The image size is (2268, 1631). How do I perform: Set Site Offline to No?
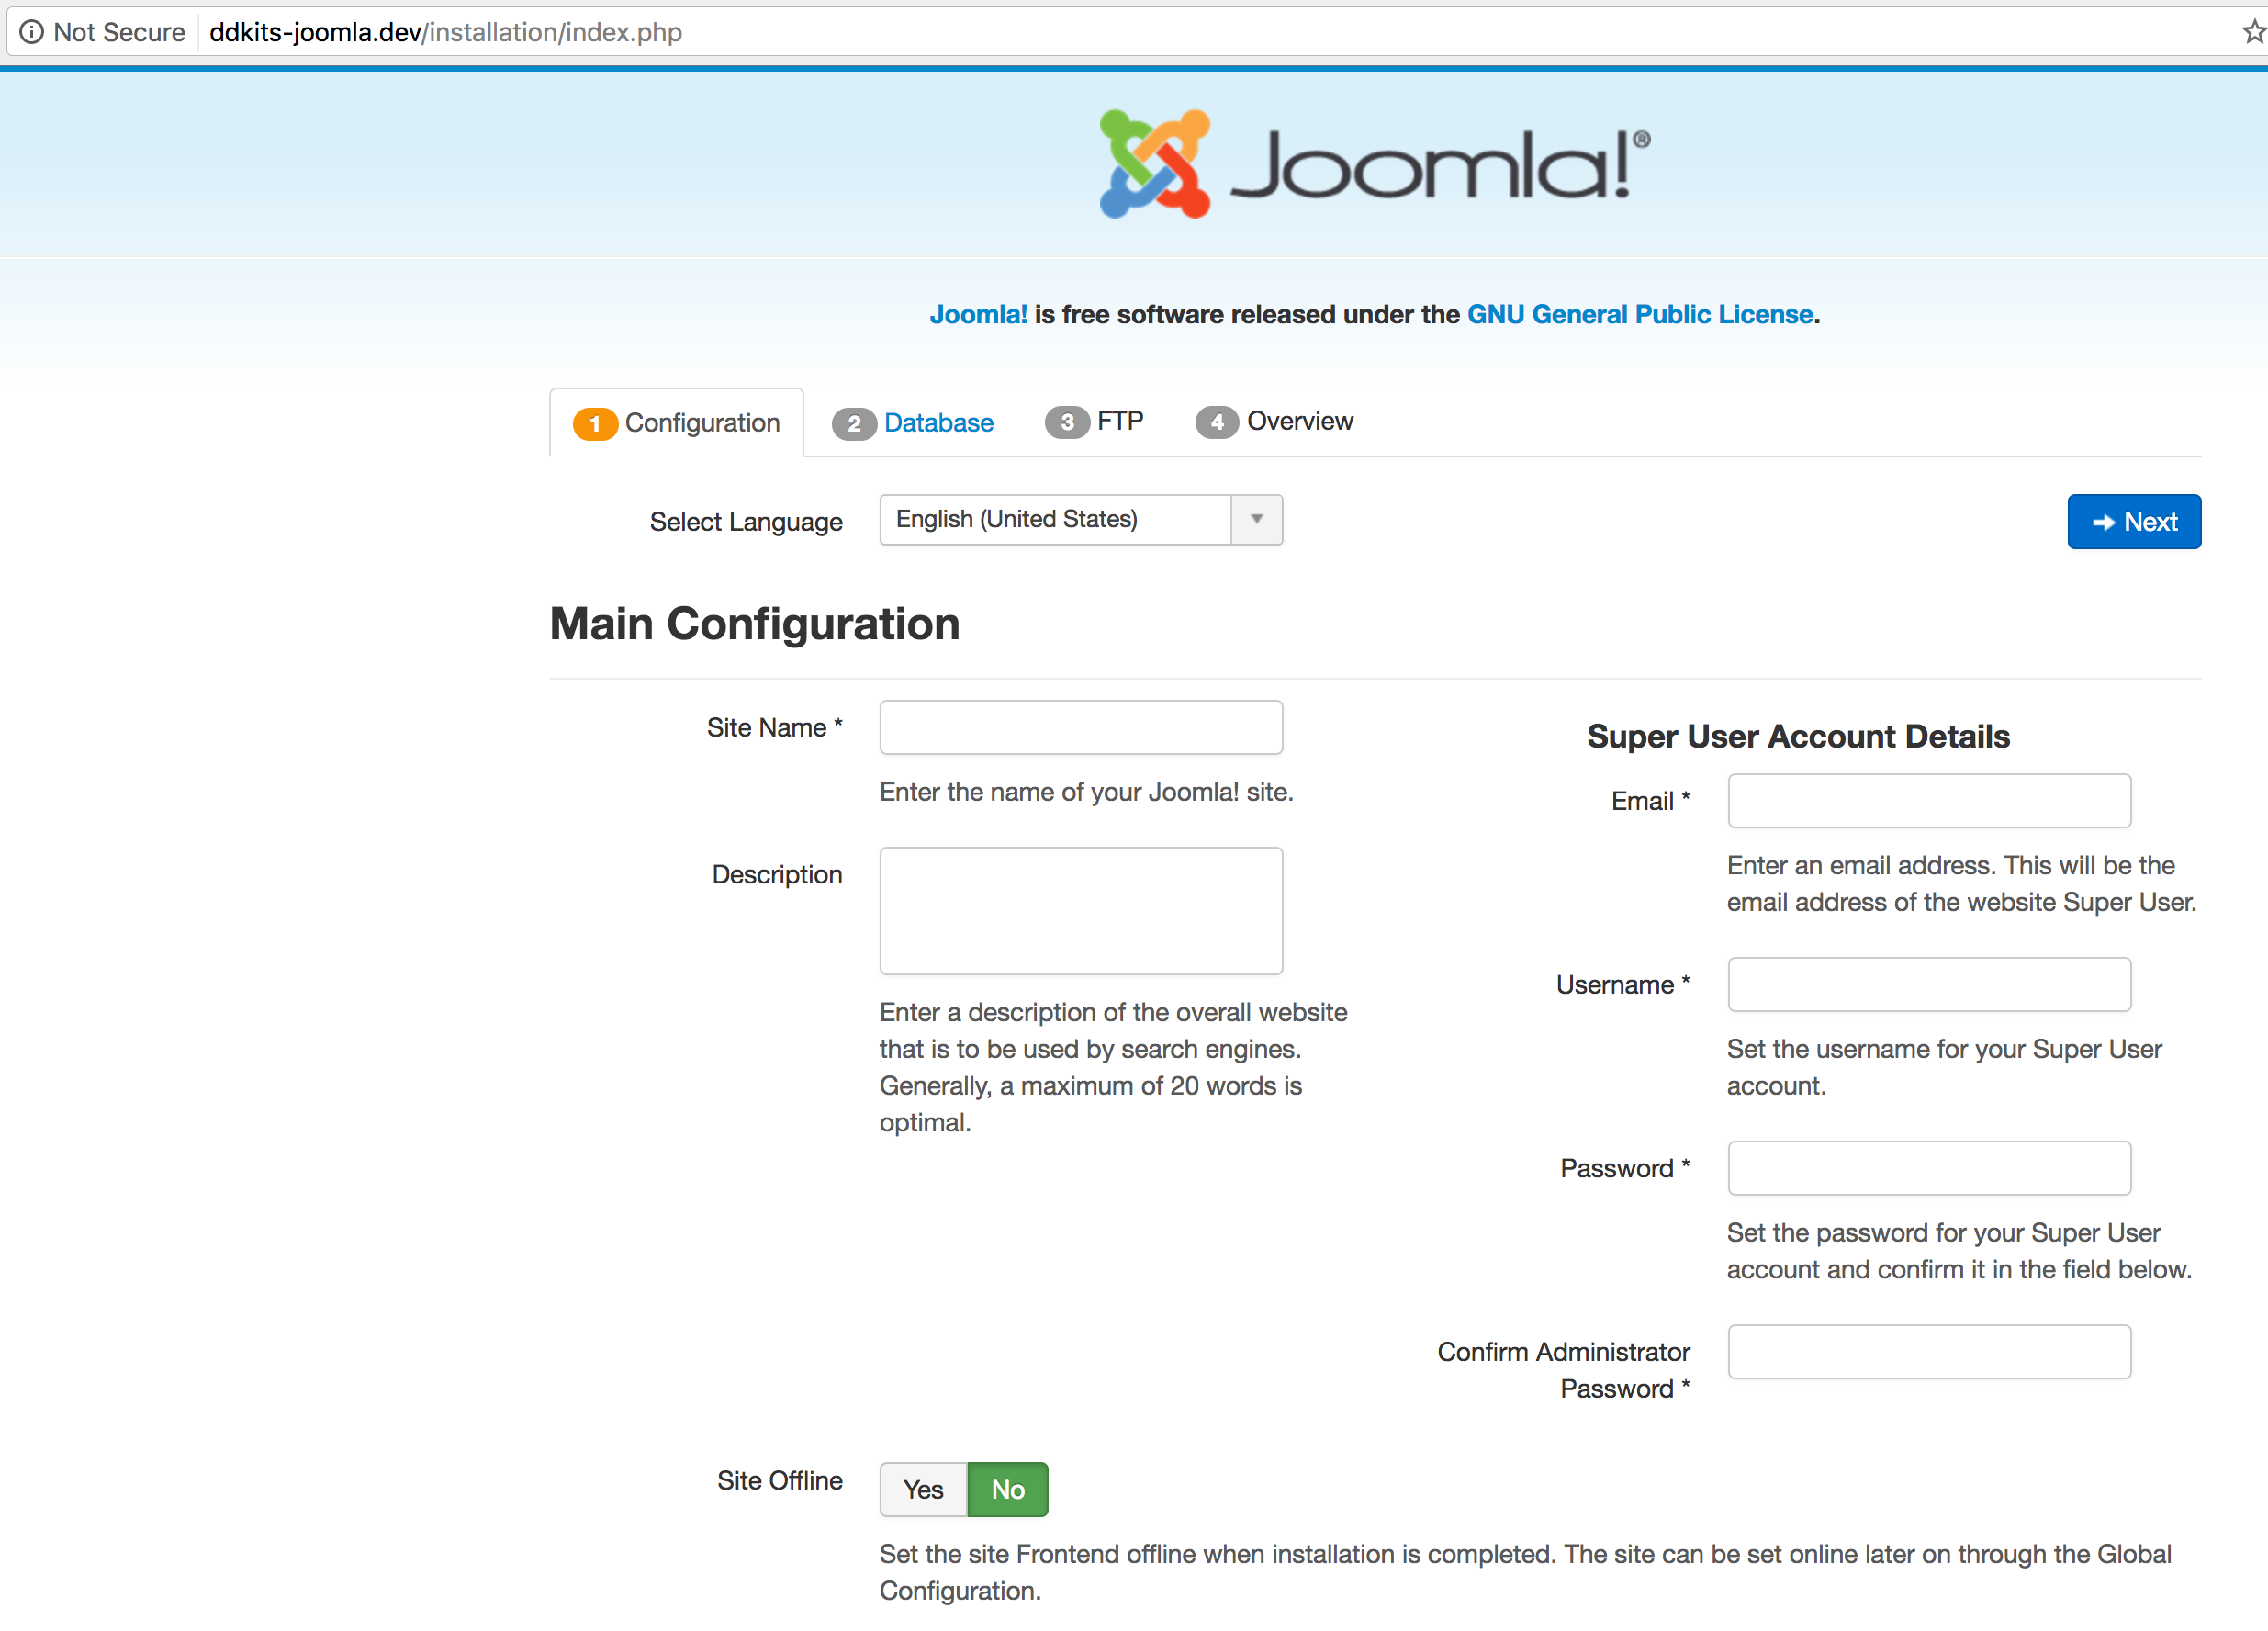pyautogui.click(x=1007, y=1489)
